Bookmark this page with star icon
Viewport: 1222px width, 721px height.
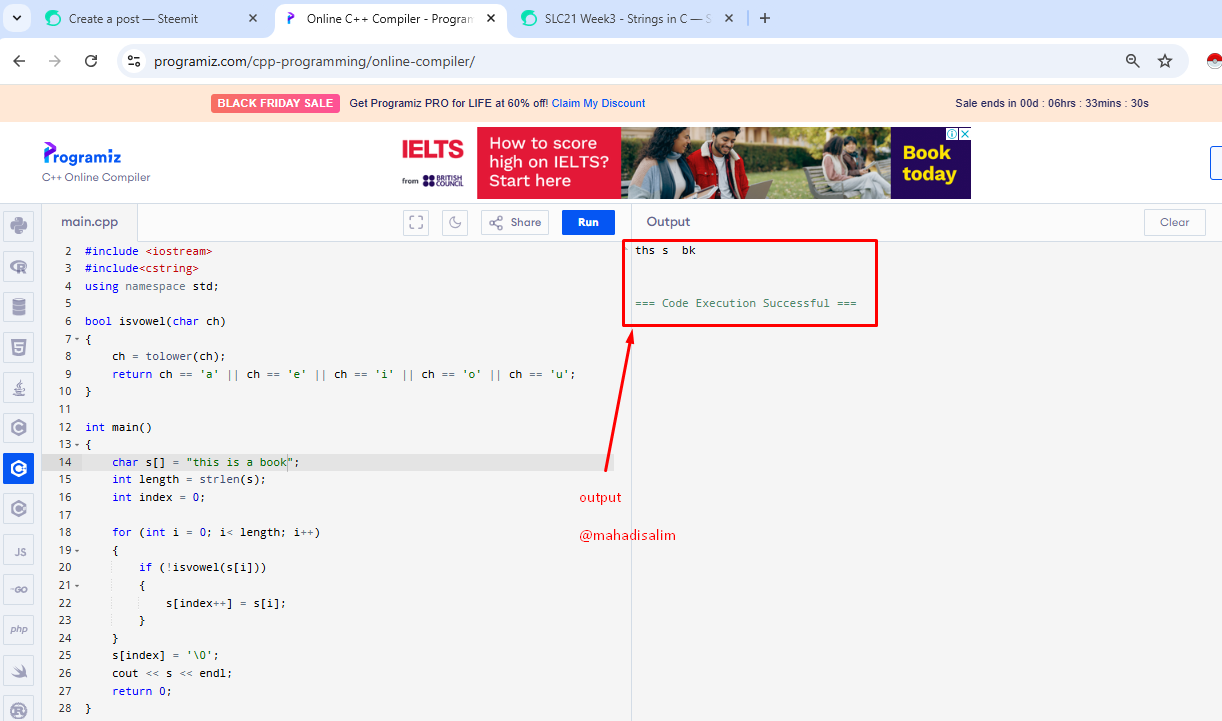[x=1165, y=61]
